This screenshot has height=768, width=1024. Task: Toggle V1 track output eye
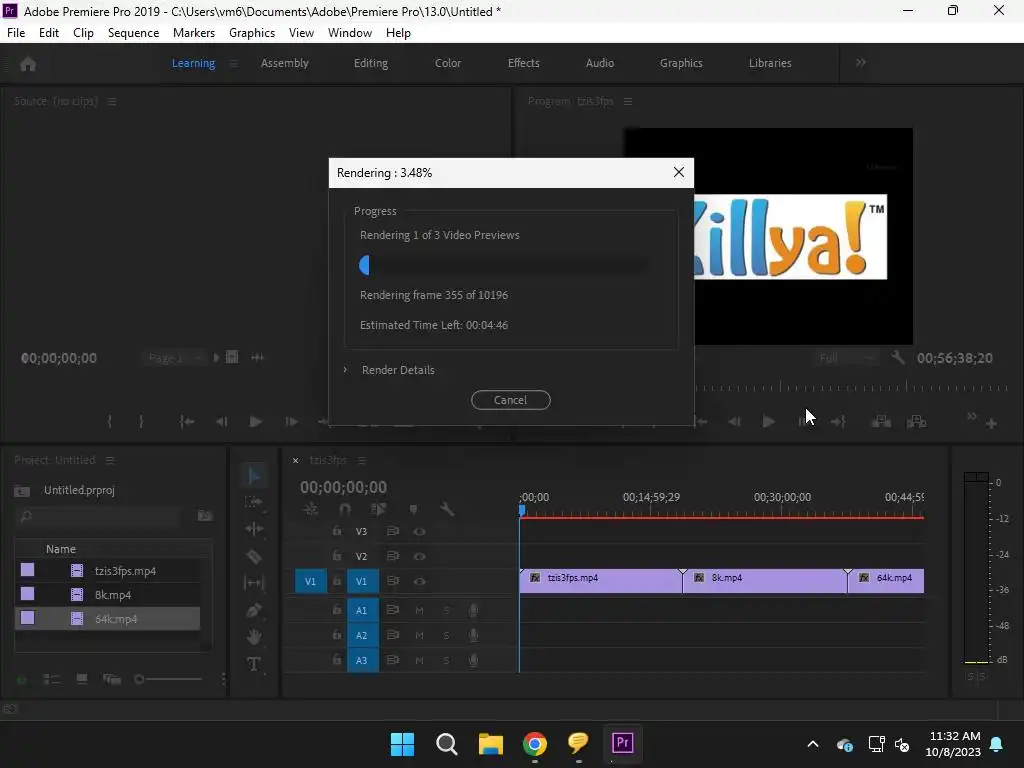click(420, 581)
